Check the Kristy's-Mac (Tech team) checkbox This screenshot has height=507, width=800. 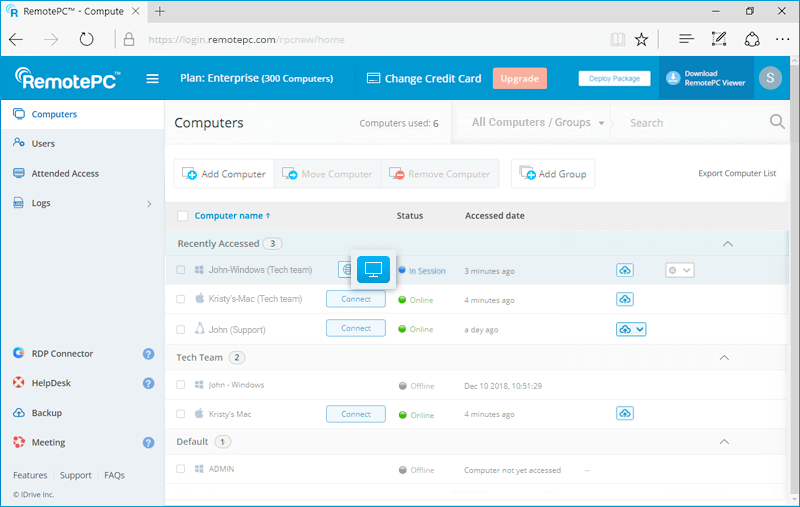pyautogui.click(x=181, y=299)
